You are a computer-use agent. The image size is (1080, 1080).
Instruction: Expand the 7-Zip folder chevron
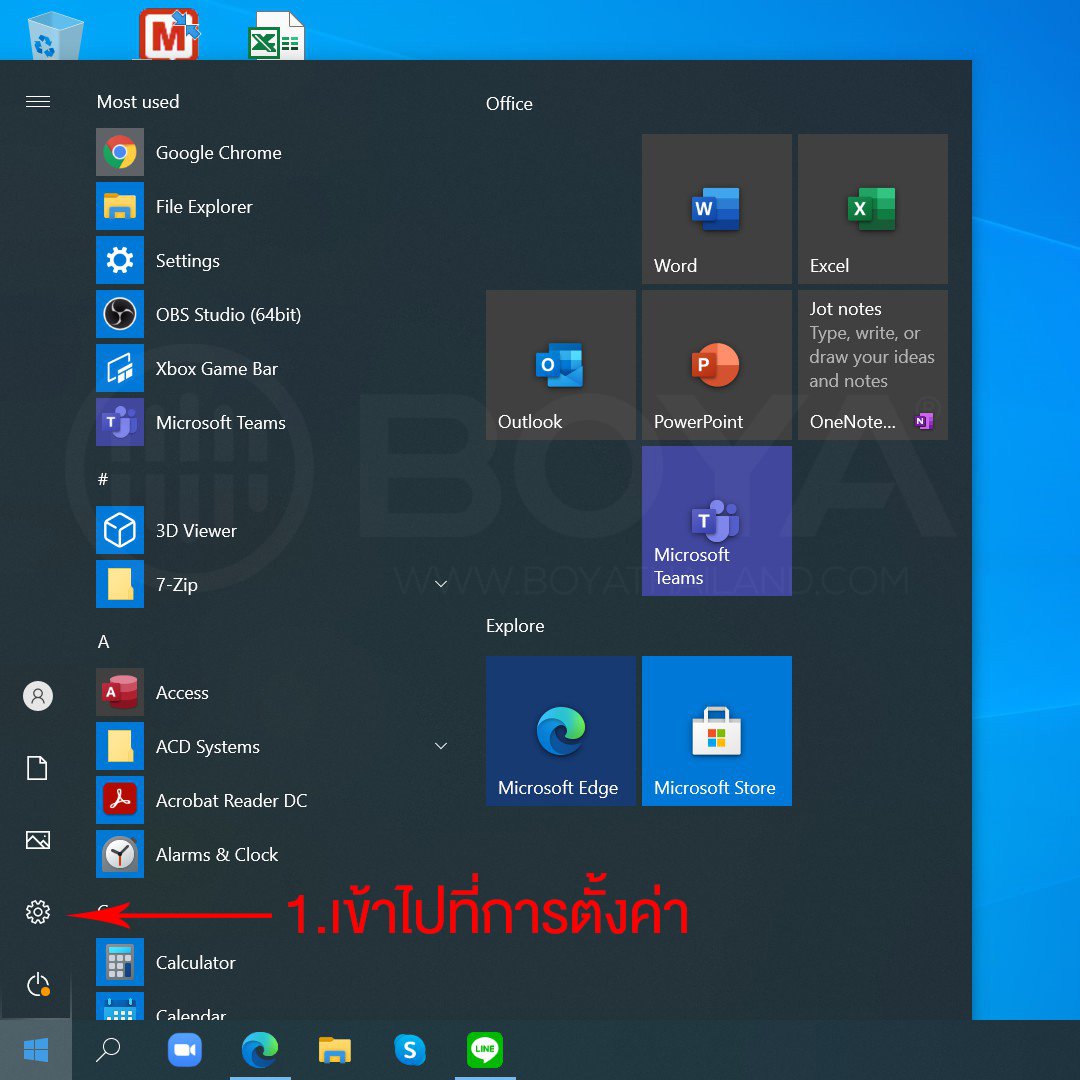pos(440,584)
